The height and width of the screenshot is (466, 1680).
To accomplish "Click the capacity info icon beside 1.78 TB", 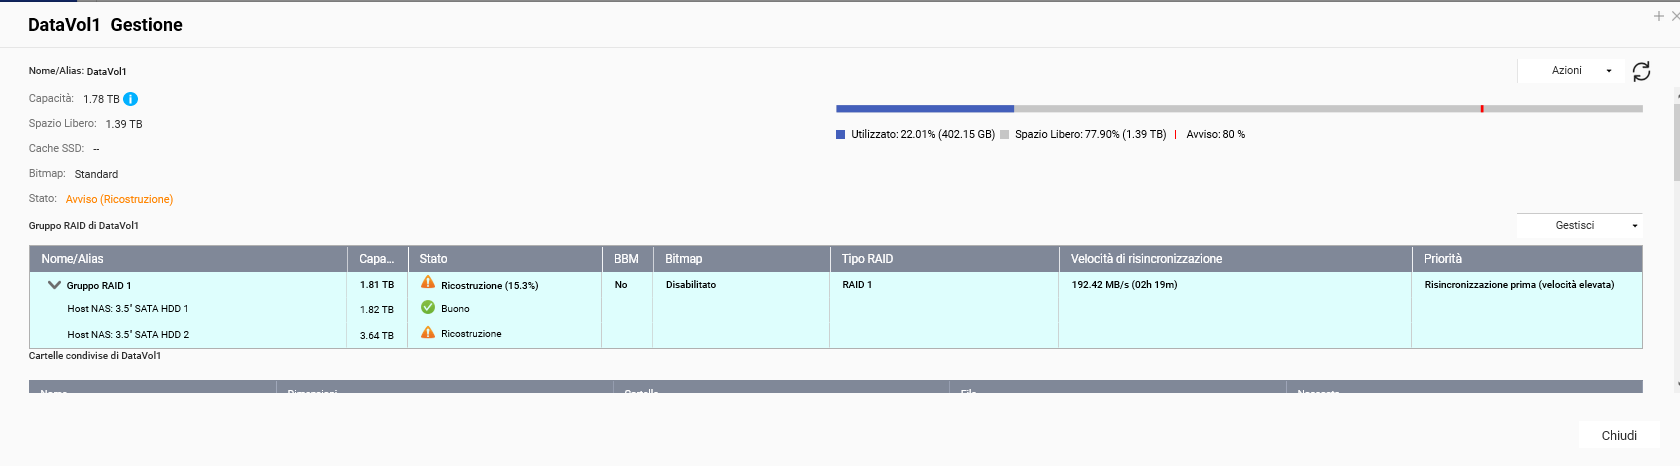I will 131,99.
